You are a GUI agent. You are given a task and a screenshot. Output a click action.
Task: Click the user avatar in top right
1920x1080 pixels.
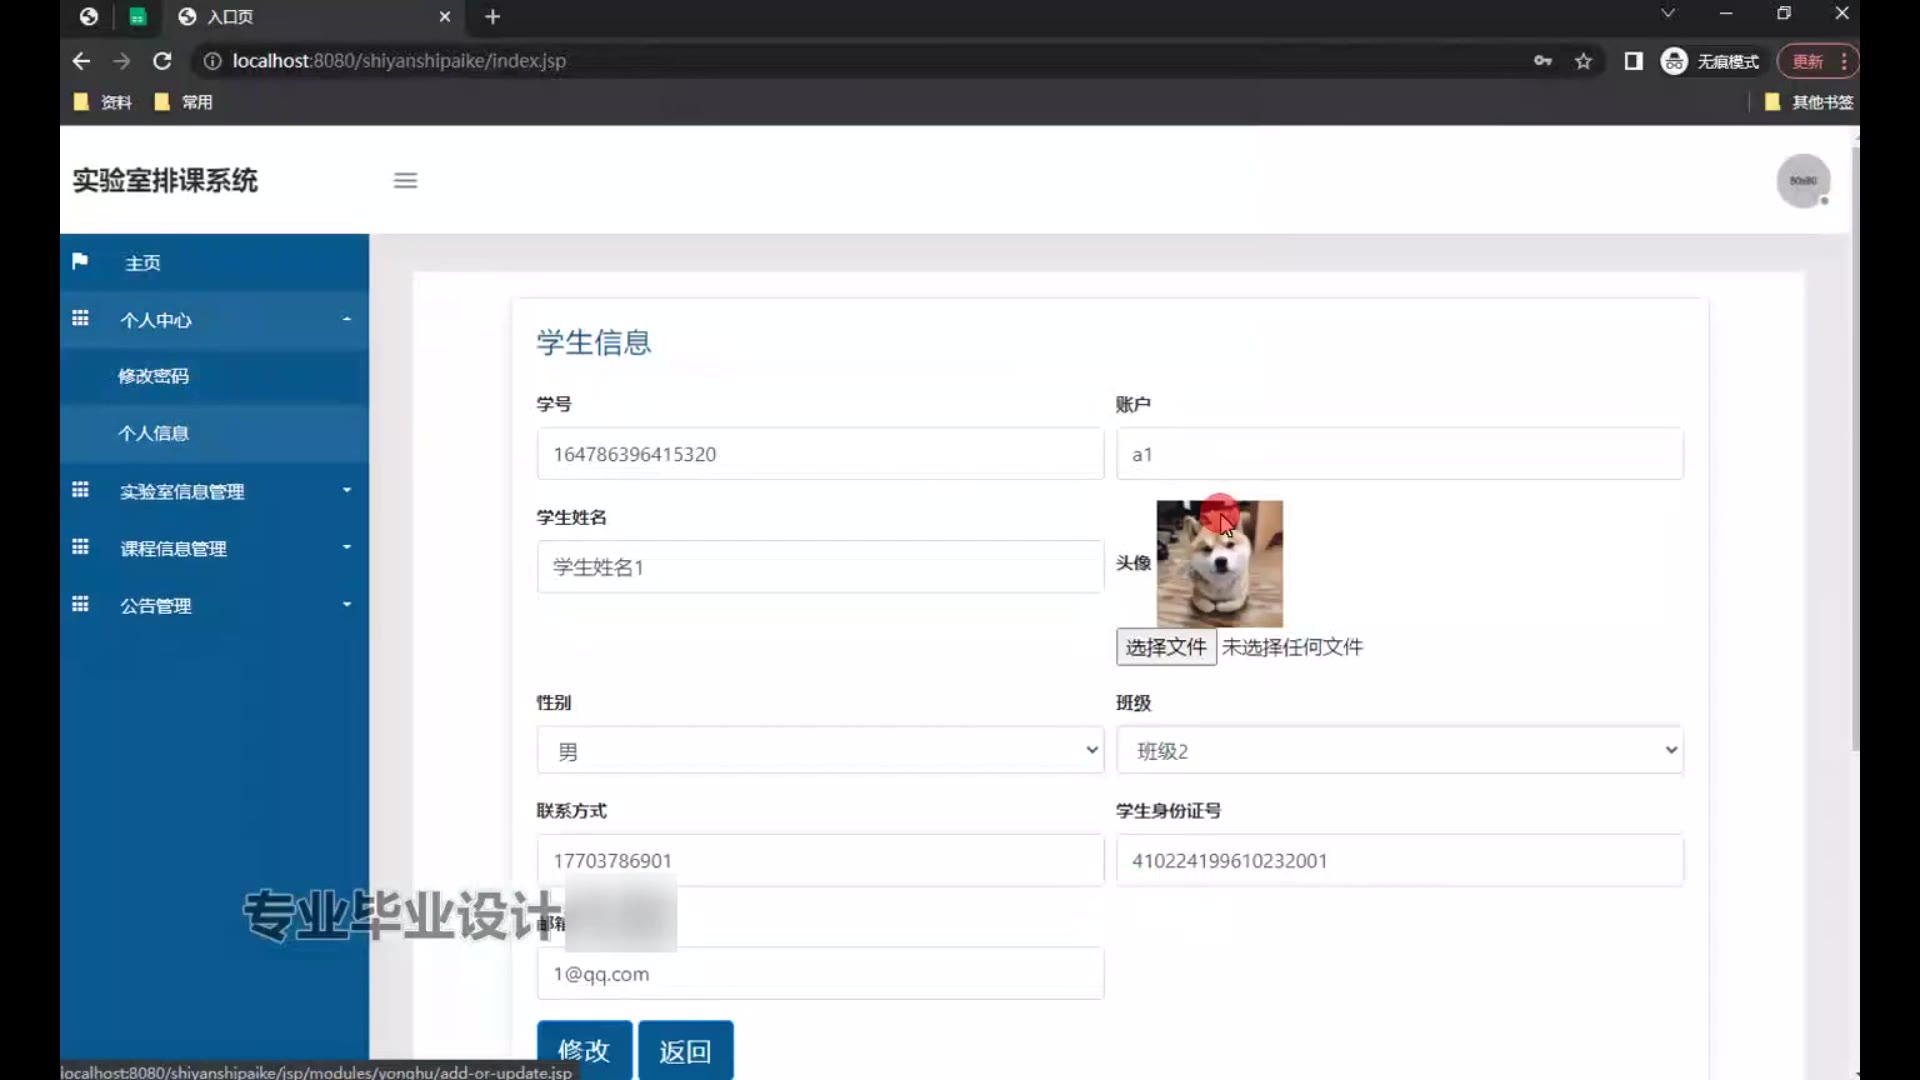pos(1802,181)
